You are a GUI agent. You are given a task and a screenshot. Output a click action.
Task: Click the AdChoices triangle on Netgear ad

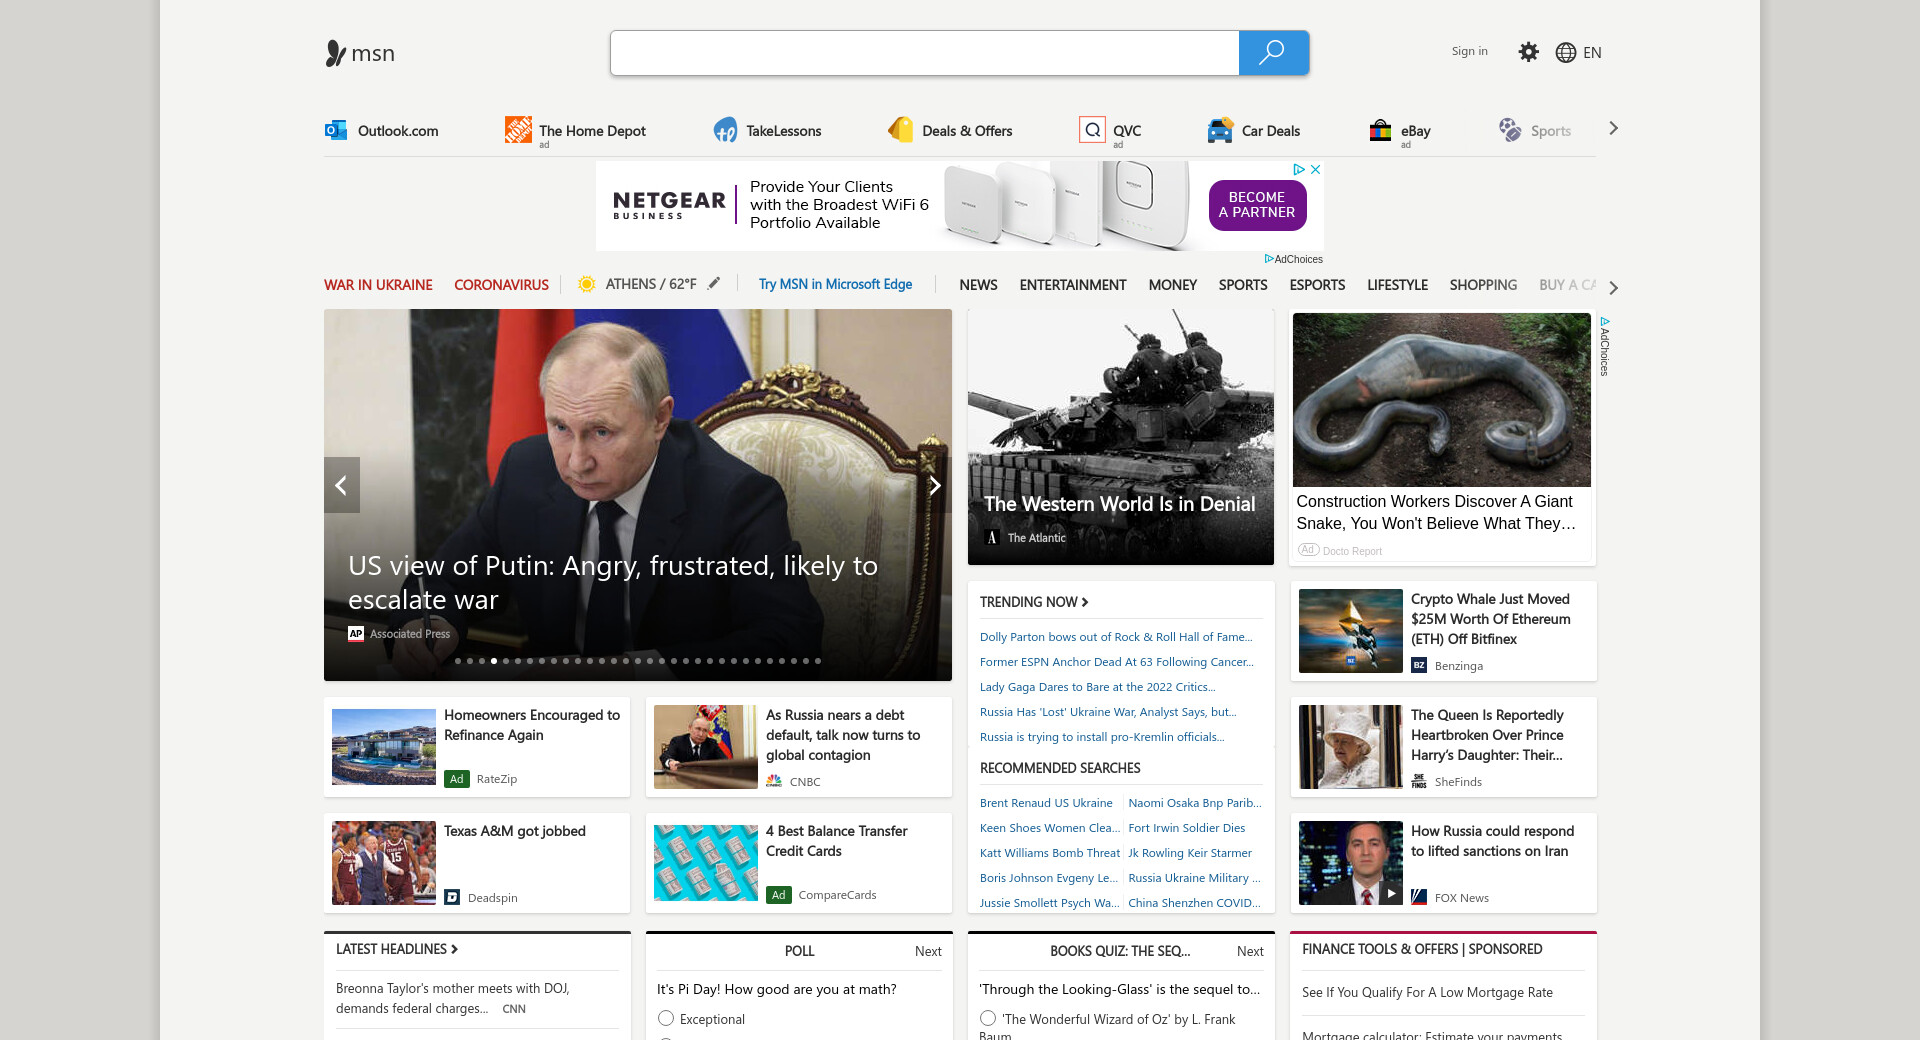(x=1299, y=170)
